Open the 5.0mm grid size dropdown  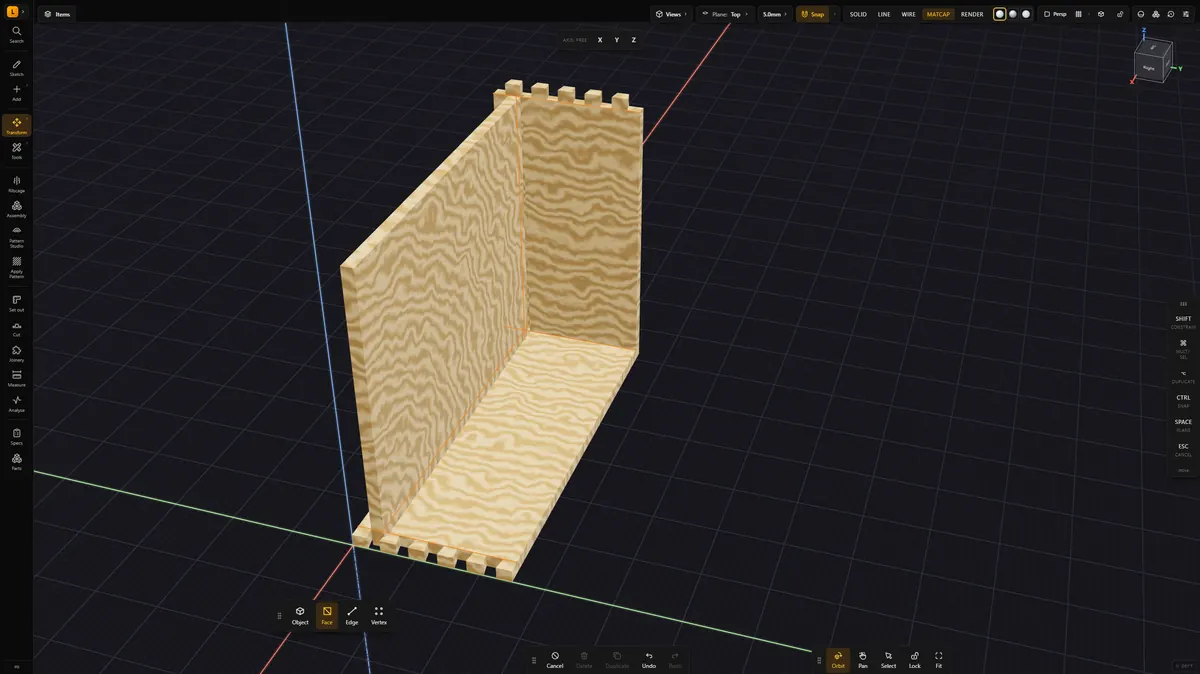click(x=774, y=14)
